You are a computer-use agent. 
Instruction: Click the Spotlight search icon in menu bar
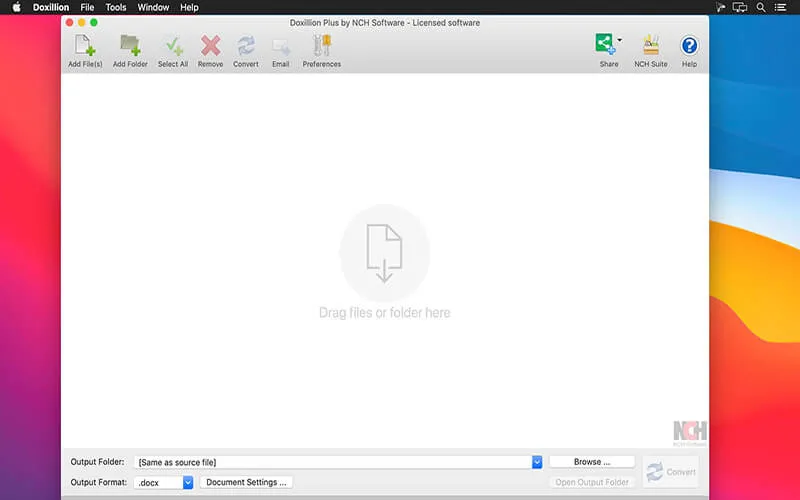click(761, 7)
